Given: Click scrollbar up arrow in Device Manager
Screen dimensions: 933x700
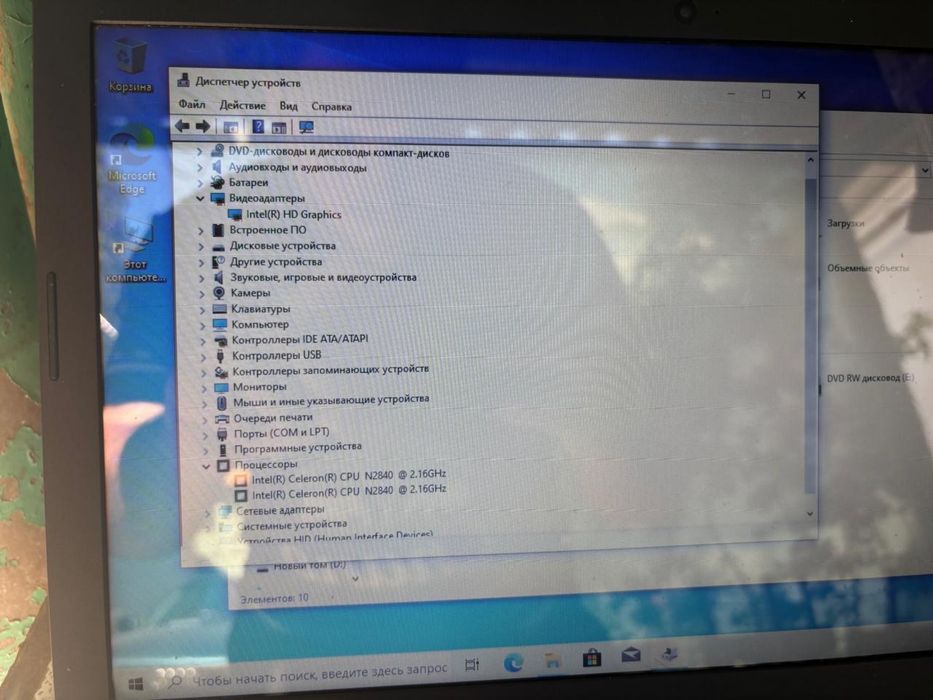Looking at the screenshot, I should (810, 160).
